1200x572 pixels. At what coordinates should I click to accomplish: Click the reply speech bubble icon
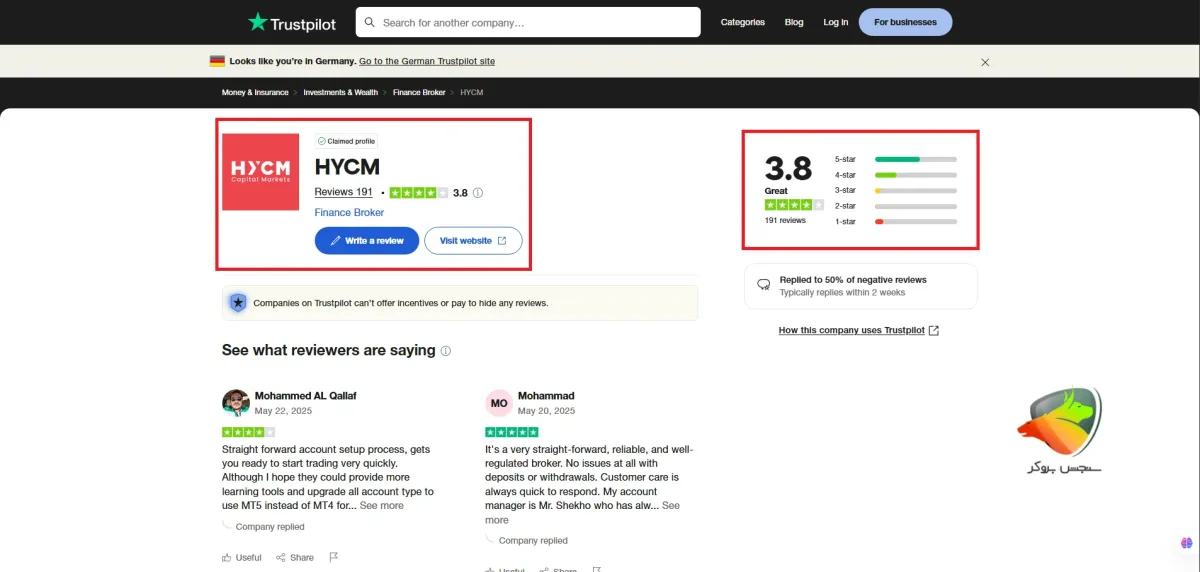coord(764,285)
